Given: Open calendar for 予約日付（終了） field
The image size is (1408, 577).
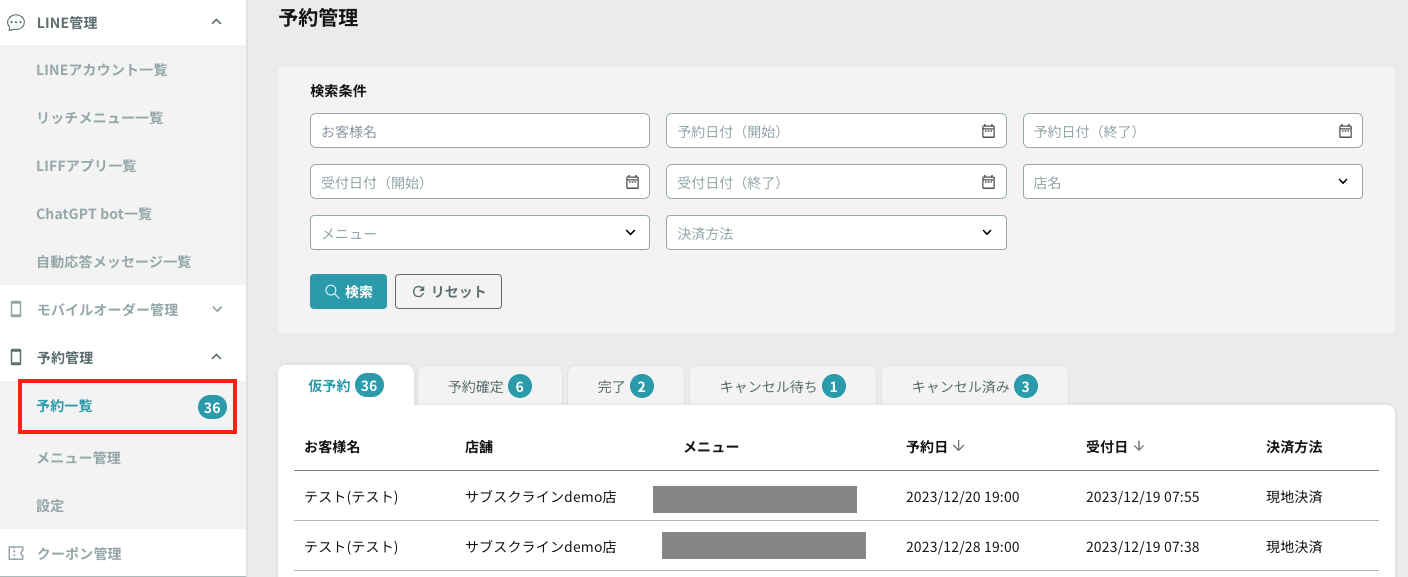Looking at the screenshot, I should click(x=1345, y=130).
